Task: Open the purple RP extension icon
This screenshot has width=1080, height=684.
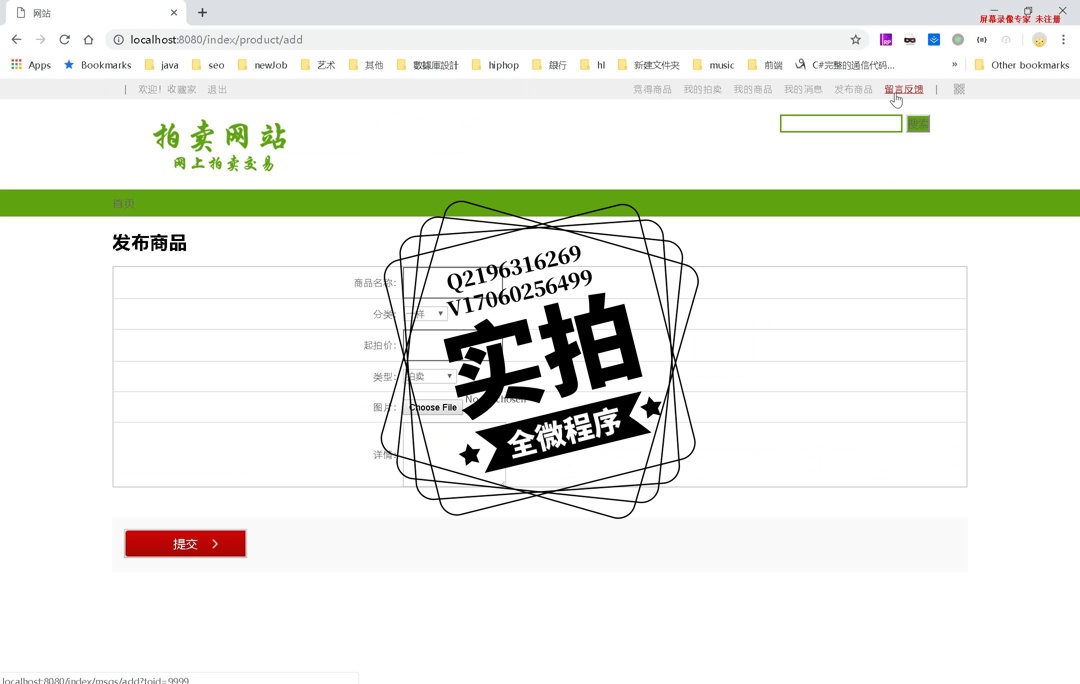Action: point(886,40)
